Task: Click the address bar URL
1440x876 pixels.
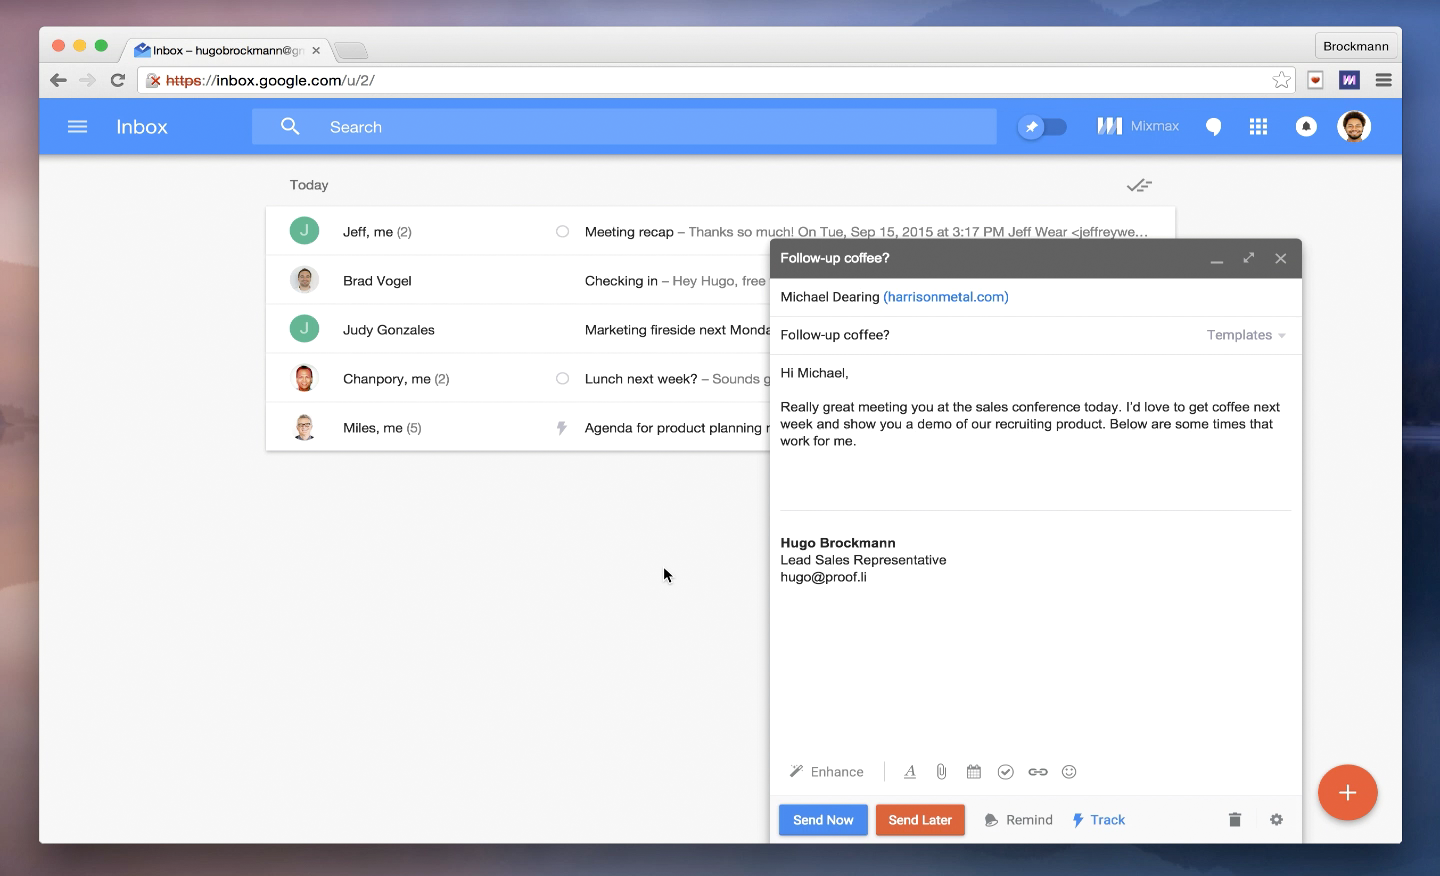Action: point(270,80)
